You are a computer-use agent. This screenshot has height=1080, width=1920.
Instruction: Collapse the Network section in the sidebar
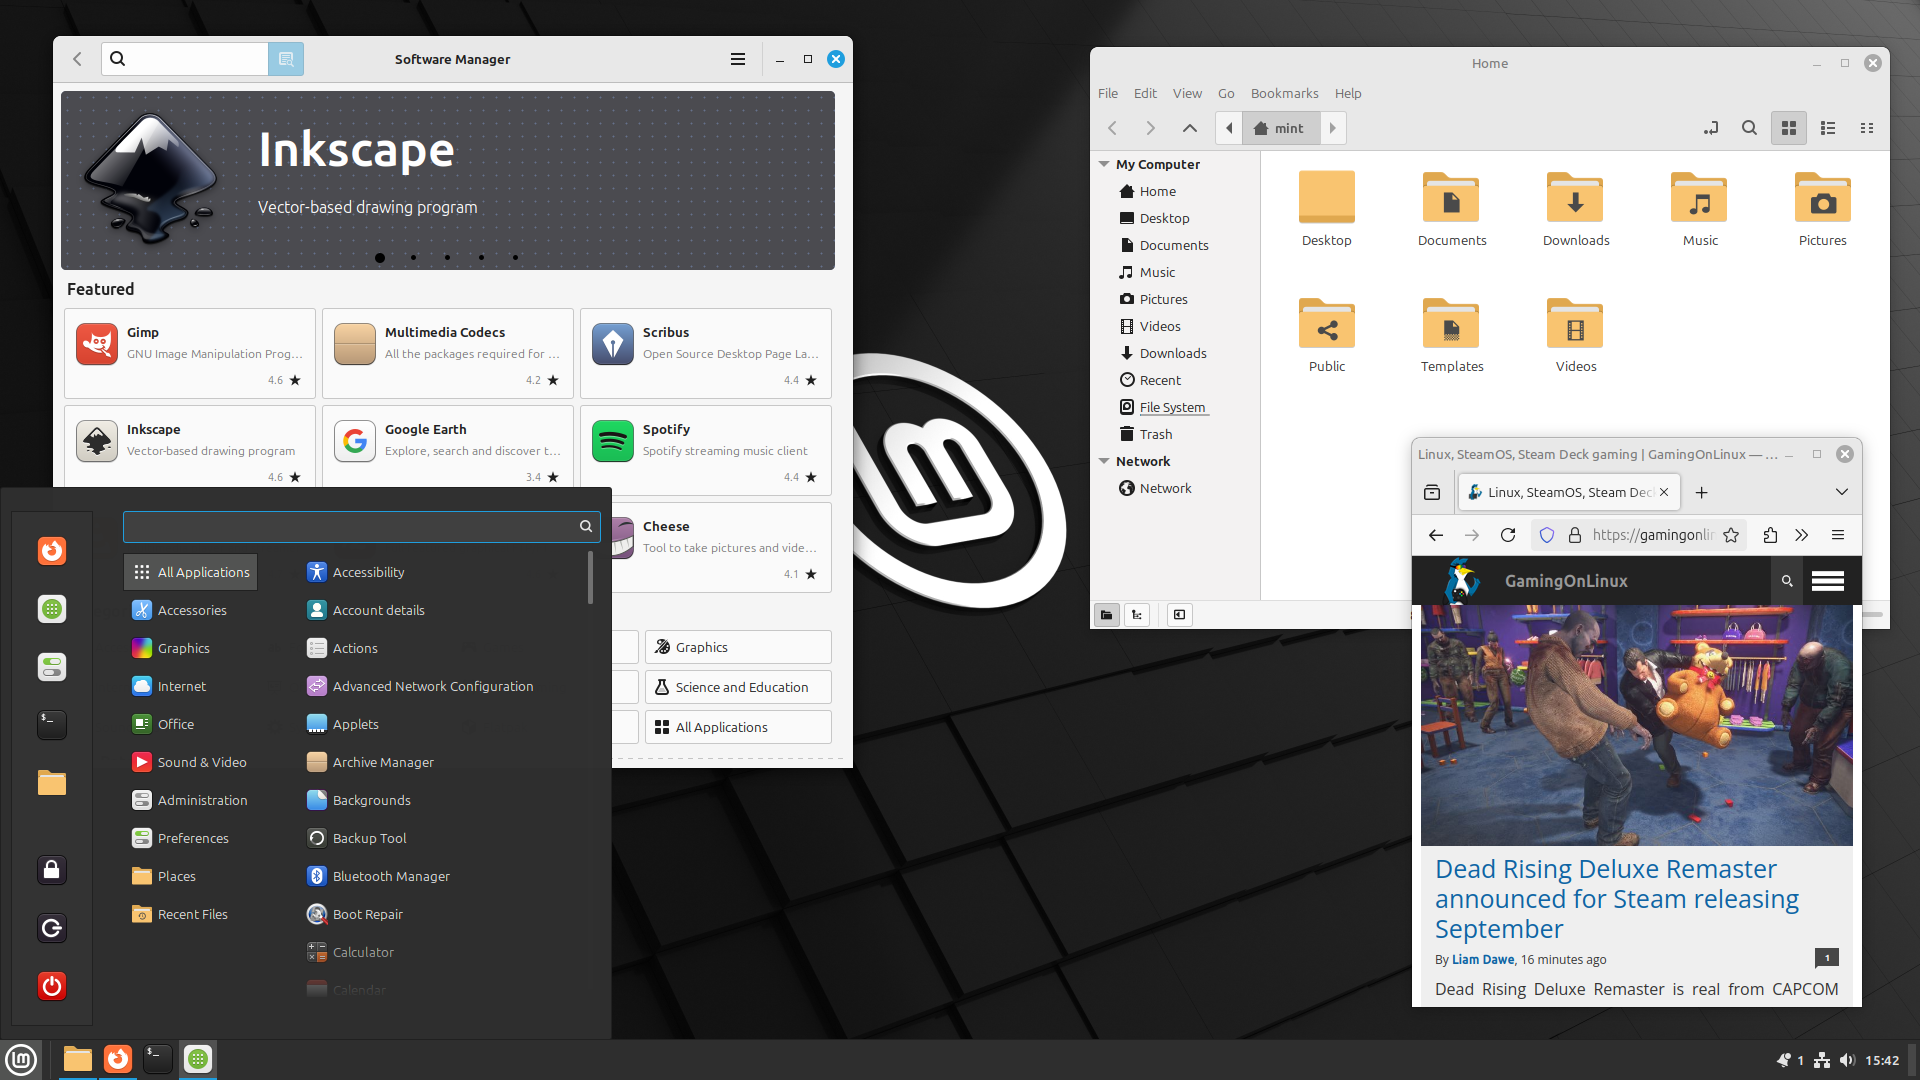click(1104, 461)
